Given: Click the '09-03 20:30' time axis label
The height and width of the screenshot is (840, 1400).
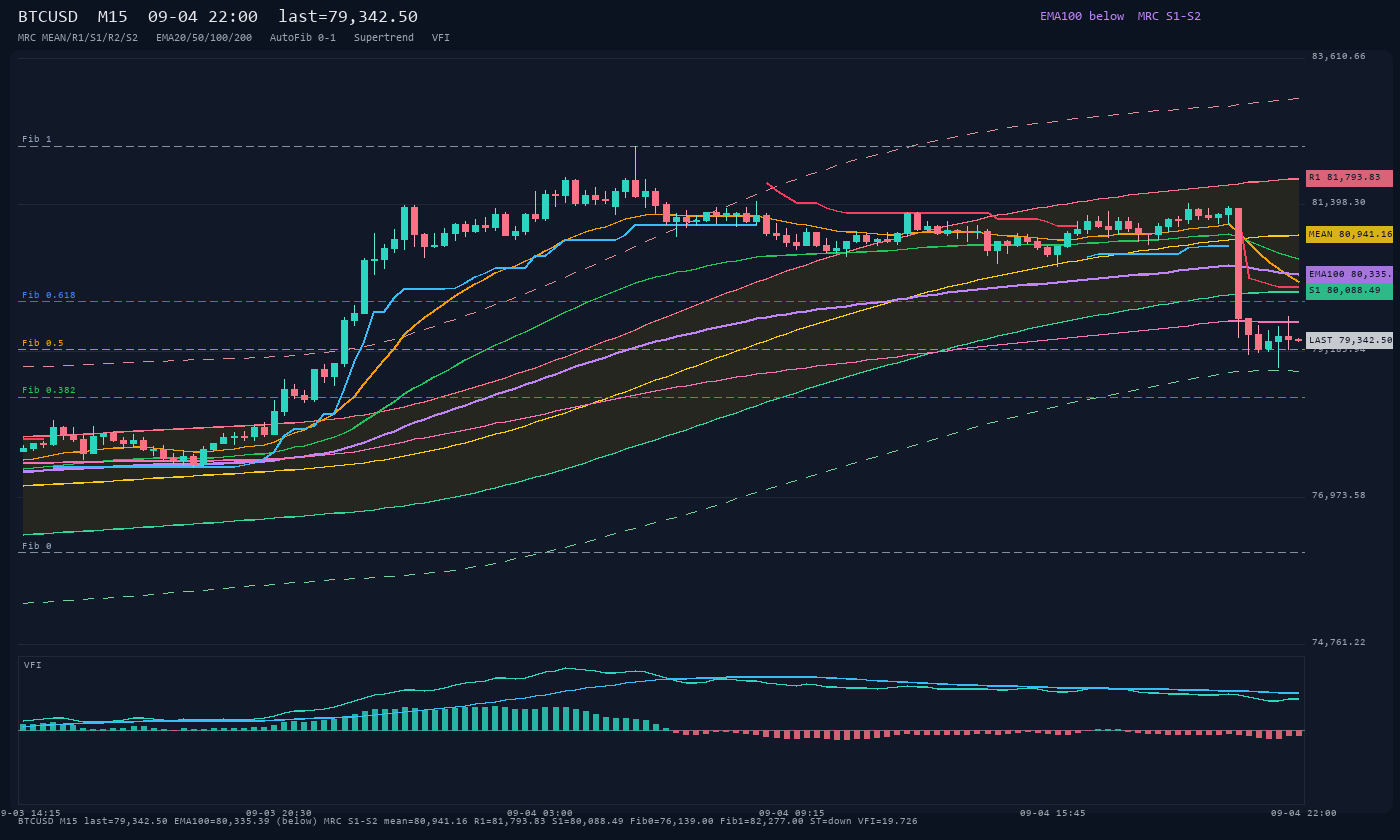Looking at the screenshot, I should click(x=279, y=813).
